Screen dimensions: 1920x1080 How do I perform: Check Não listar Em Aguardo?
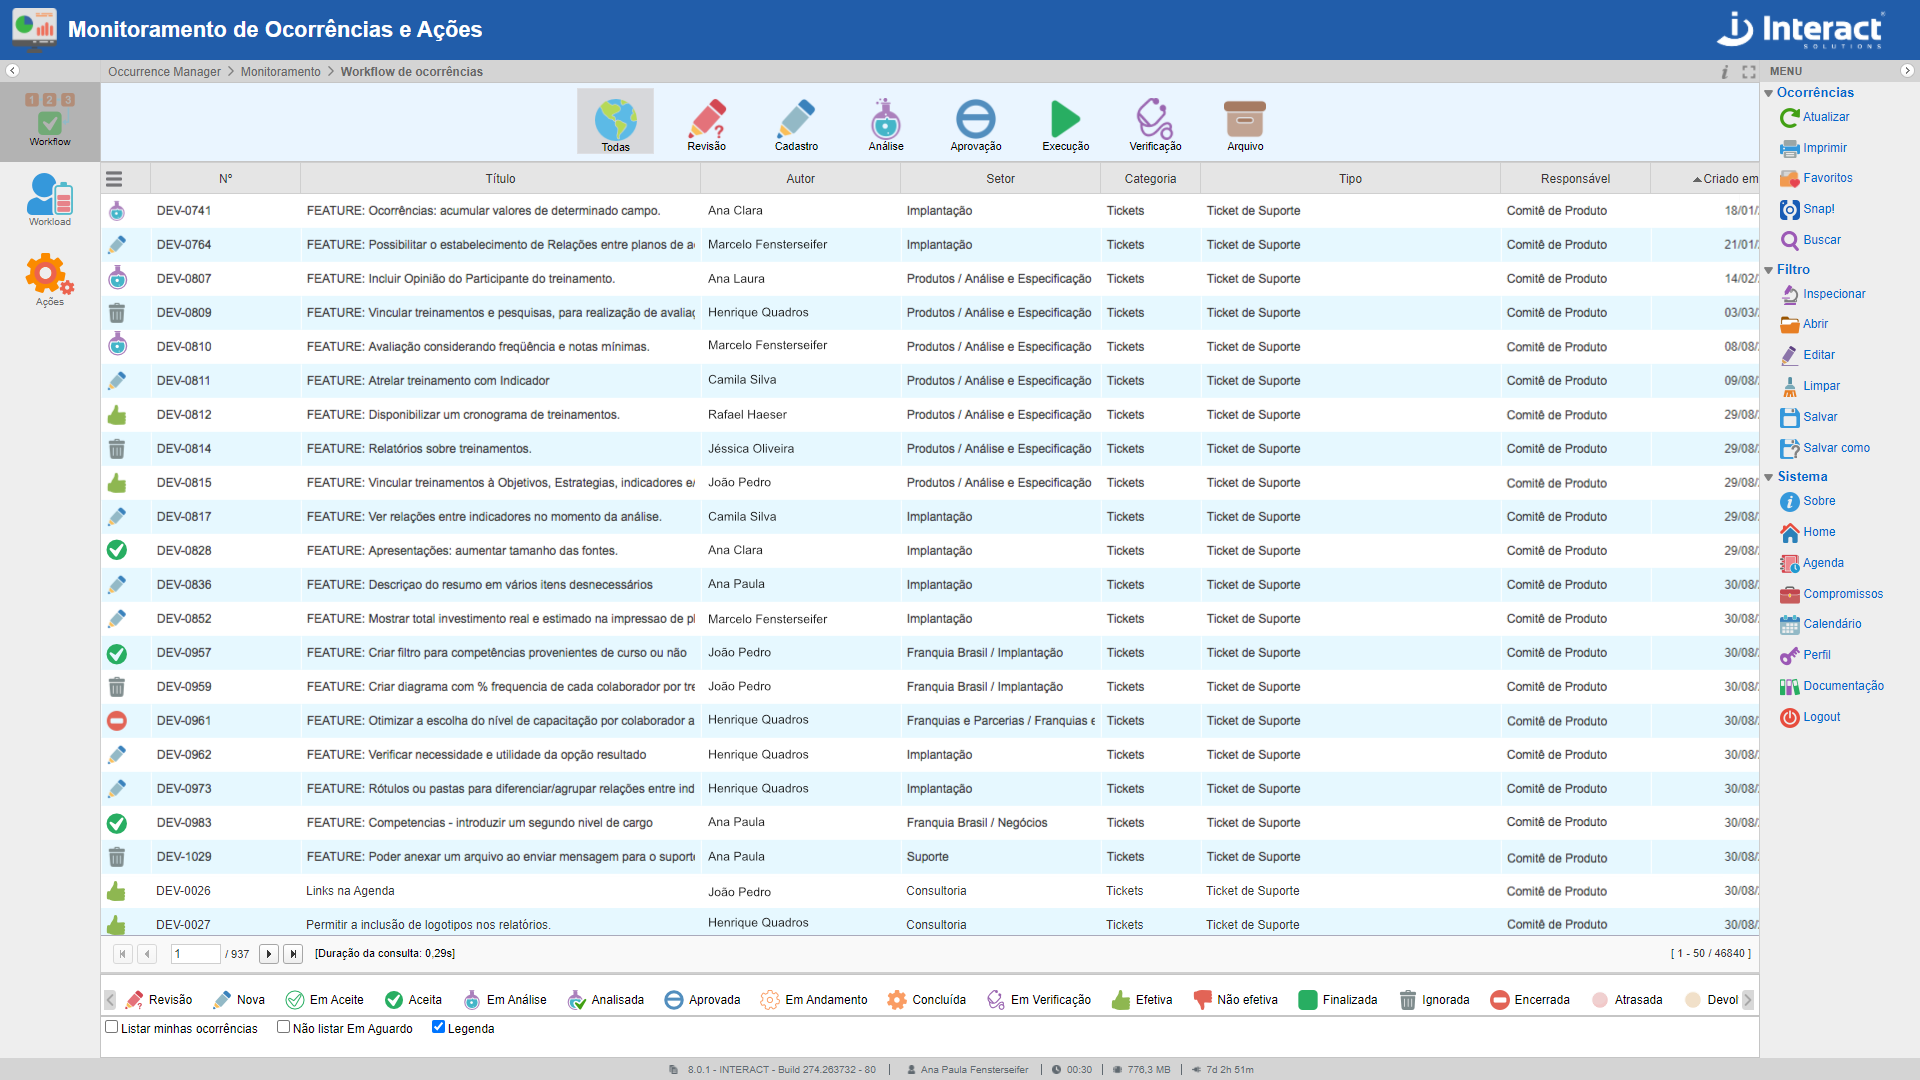click(x=283, y=1027)
